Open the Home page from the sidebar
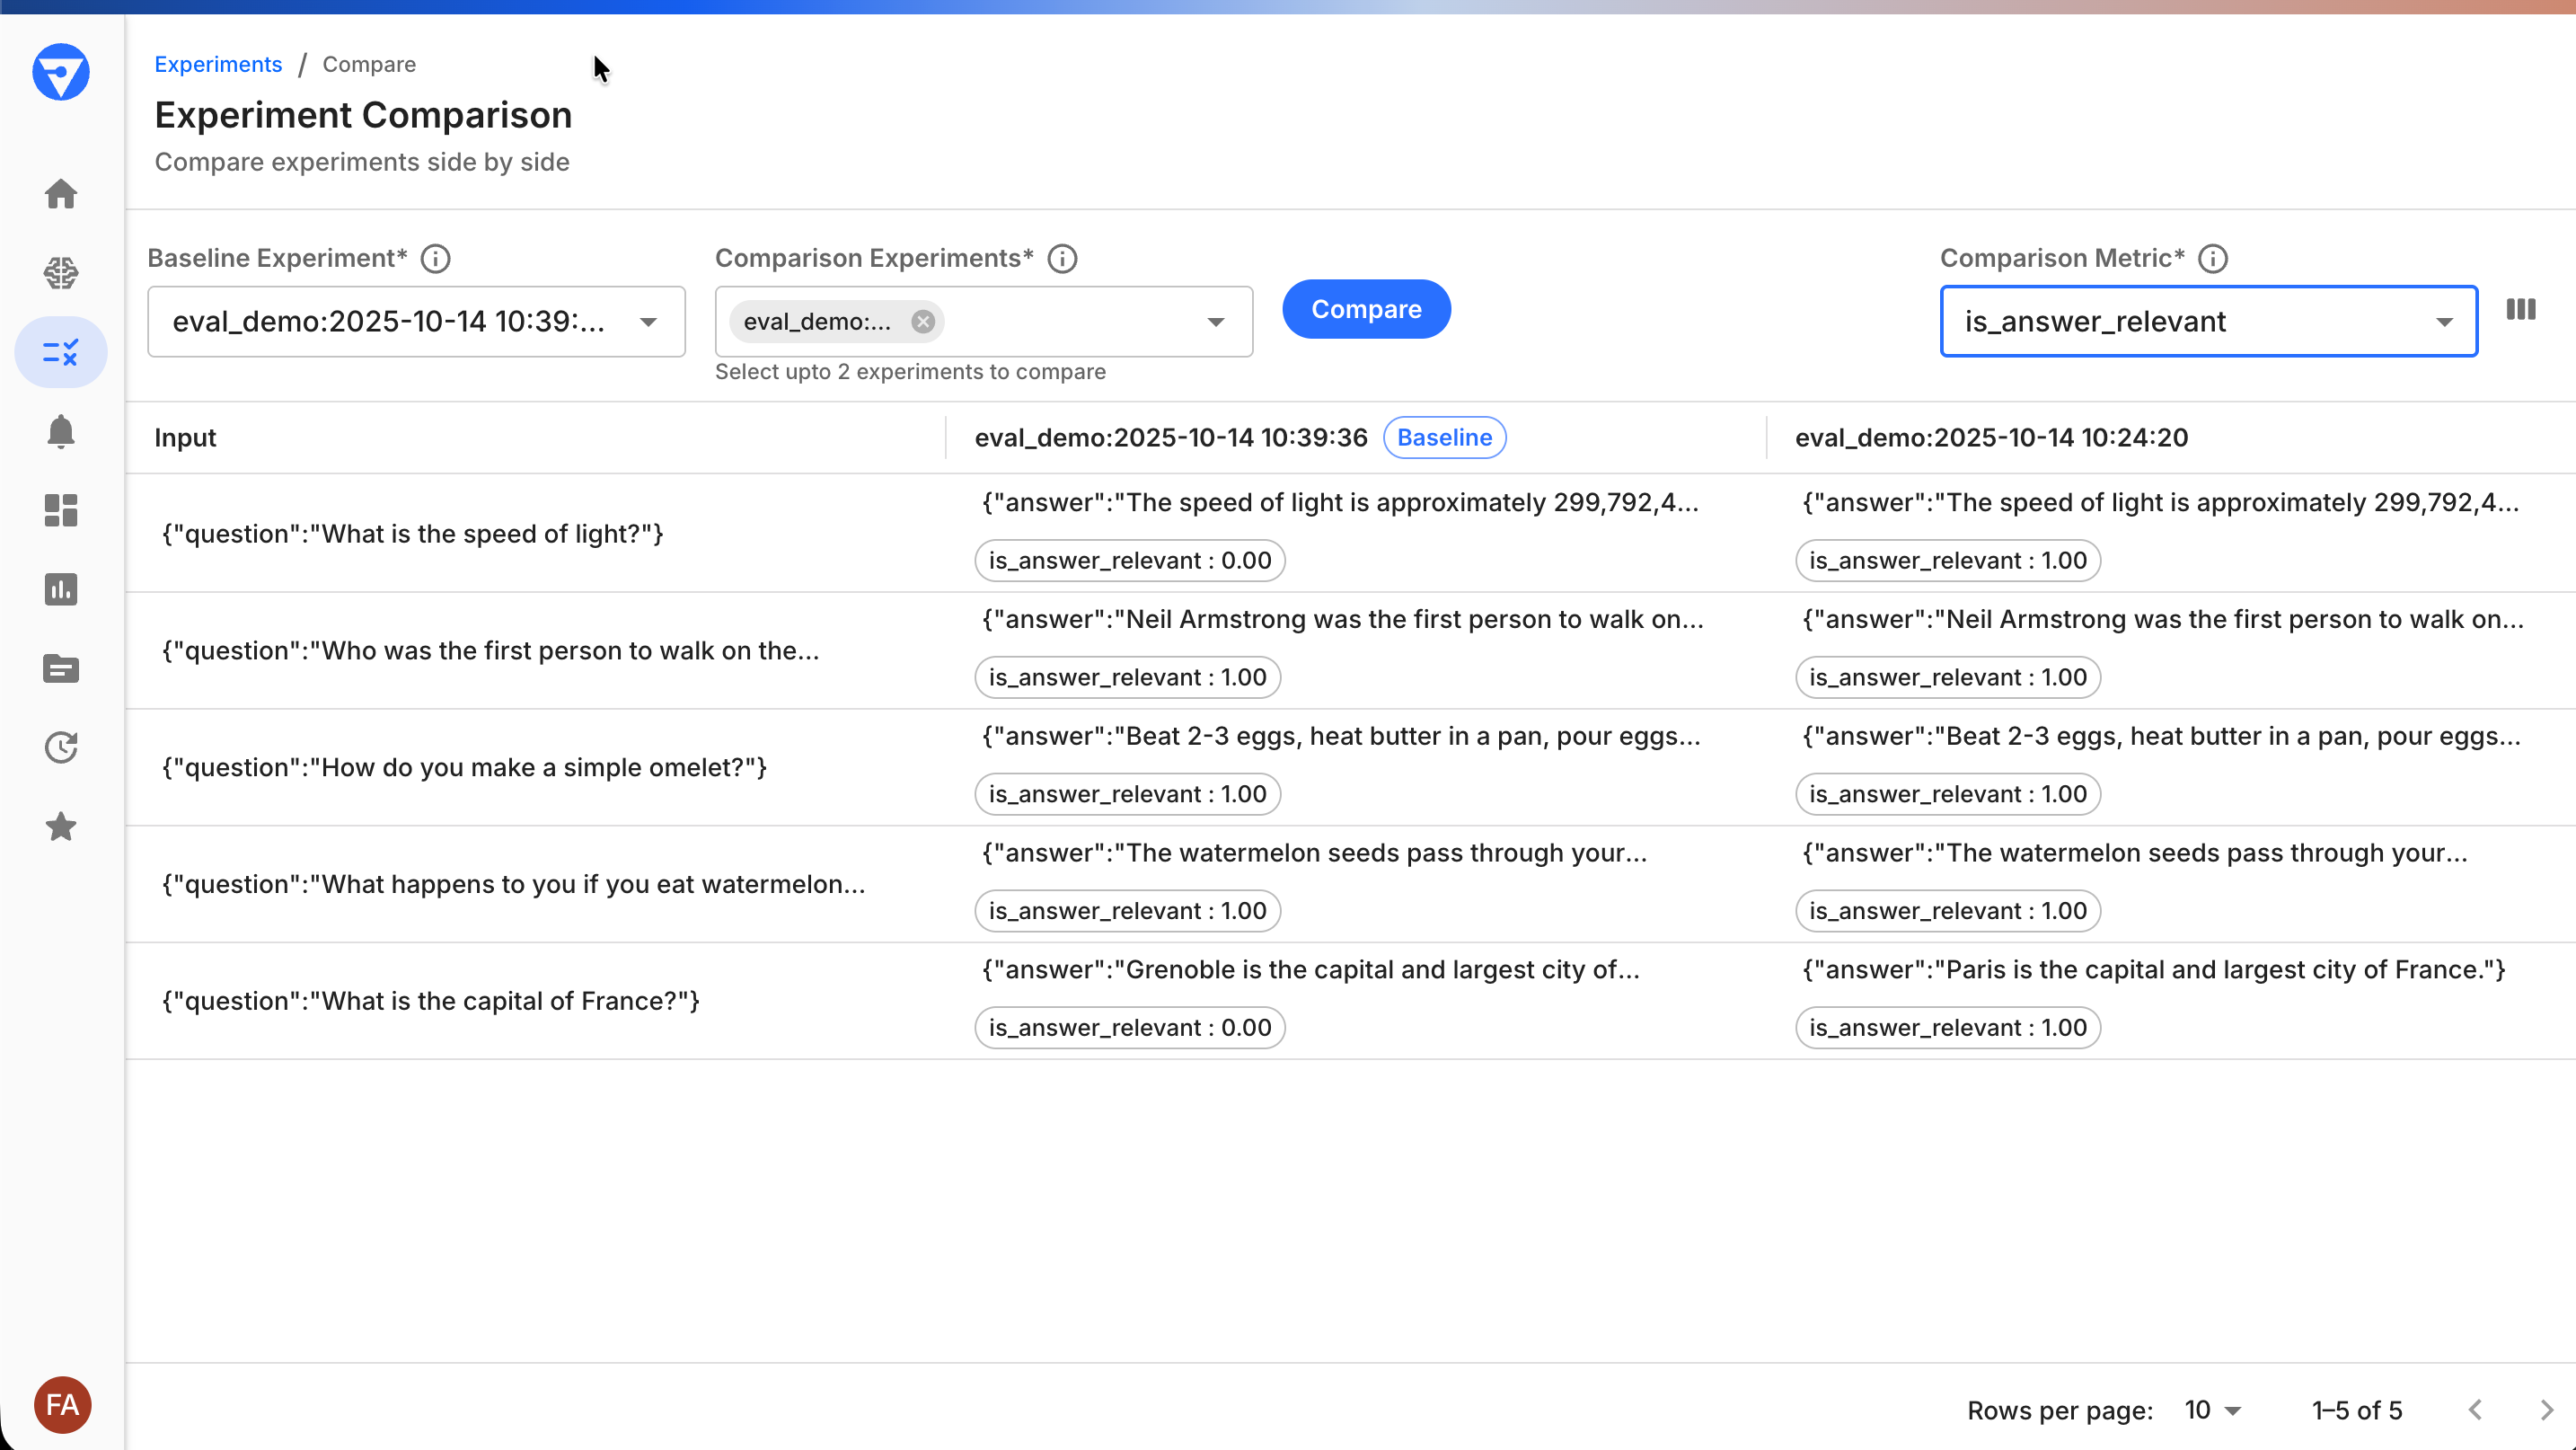This screenshot has height=1450, width=2576. pos(61,193)
